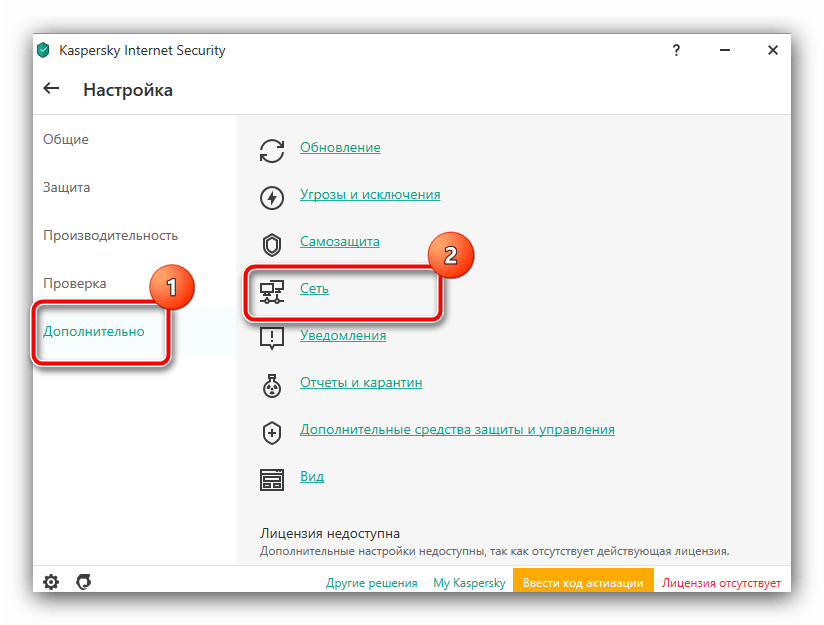The image size is (824, 625).
Task: Minimize the Kaspersky window
Action: tap(725, 50)
